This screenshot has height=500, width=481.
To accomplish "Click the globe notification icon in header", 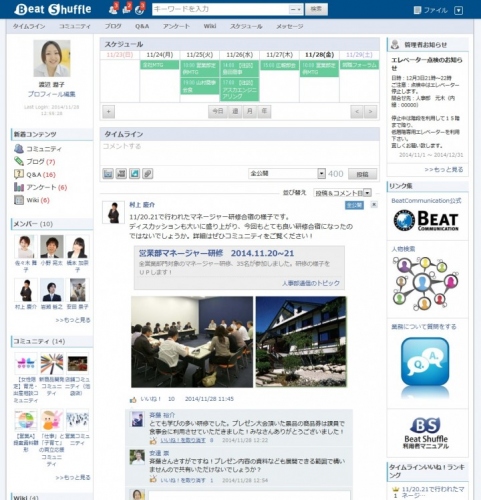I will coord(140,9).
